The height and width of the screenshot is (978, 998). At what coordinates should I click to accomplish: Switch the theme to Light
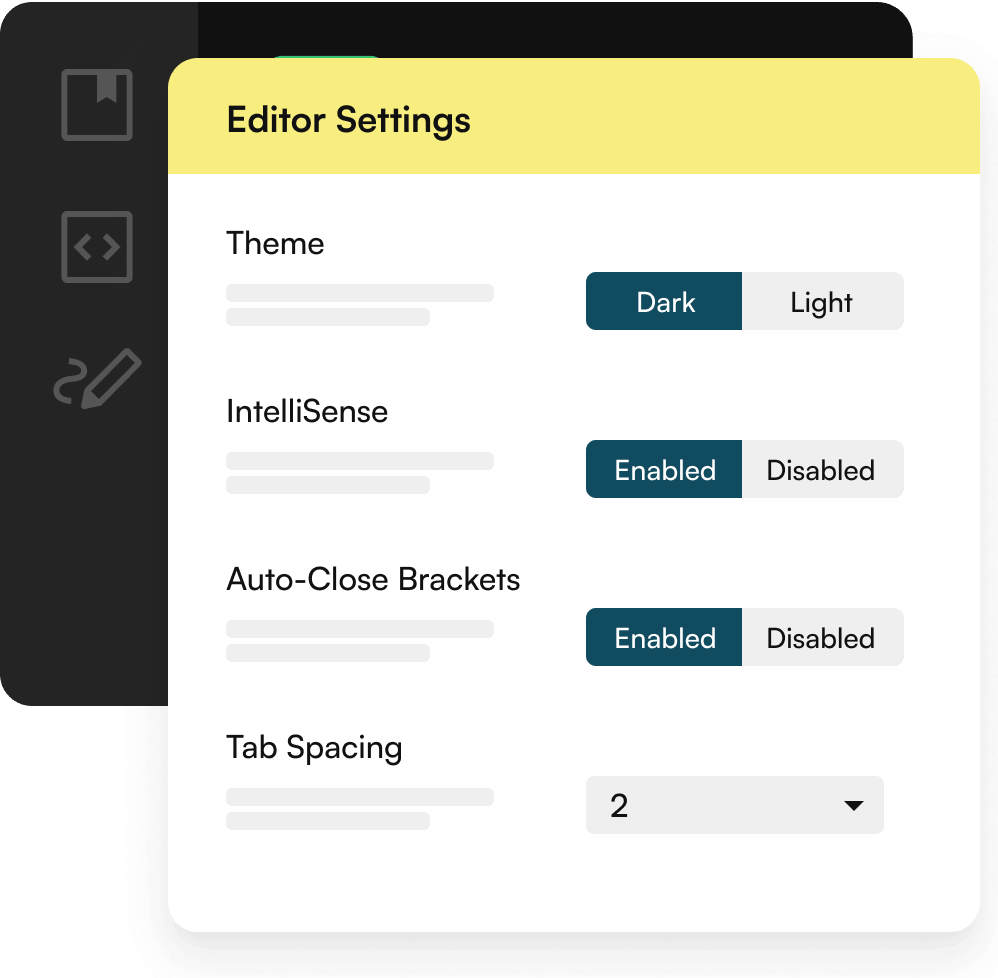(x=822, y=302)
